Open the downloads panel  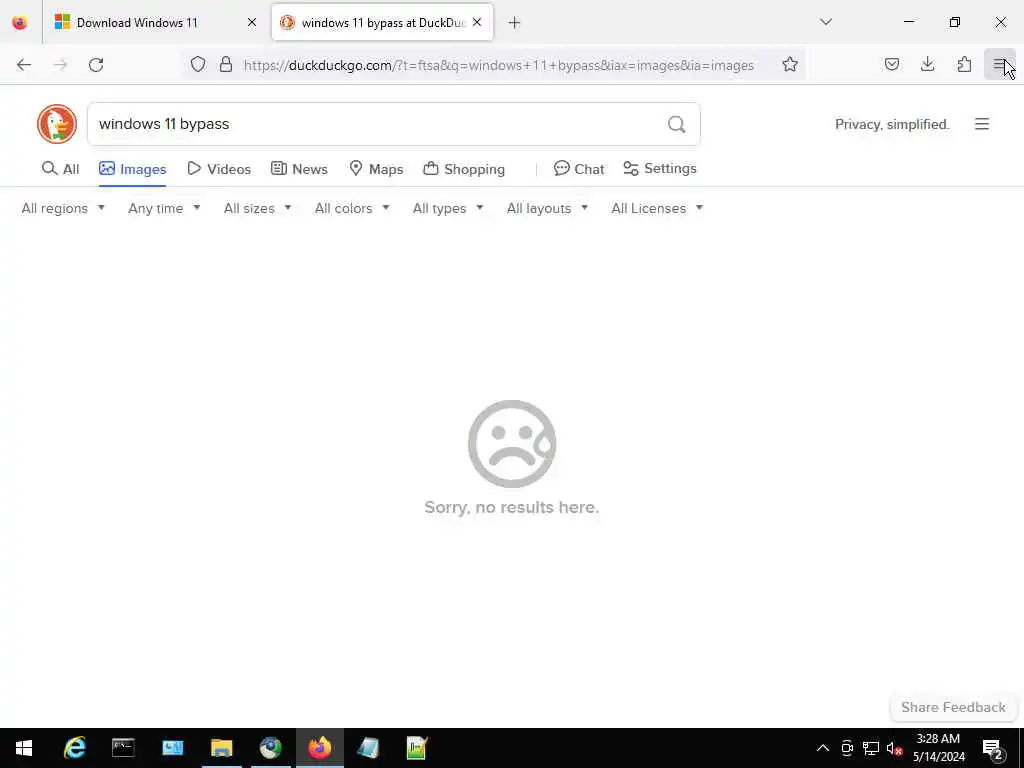point(927,64)
